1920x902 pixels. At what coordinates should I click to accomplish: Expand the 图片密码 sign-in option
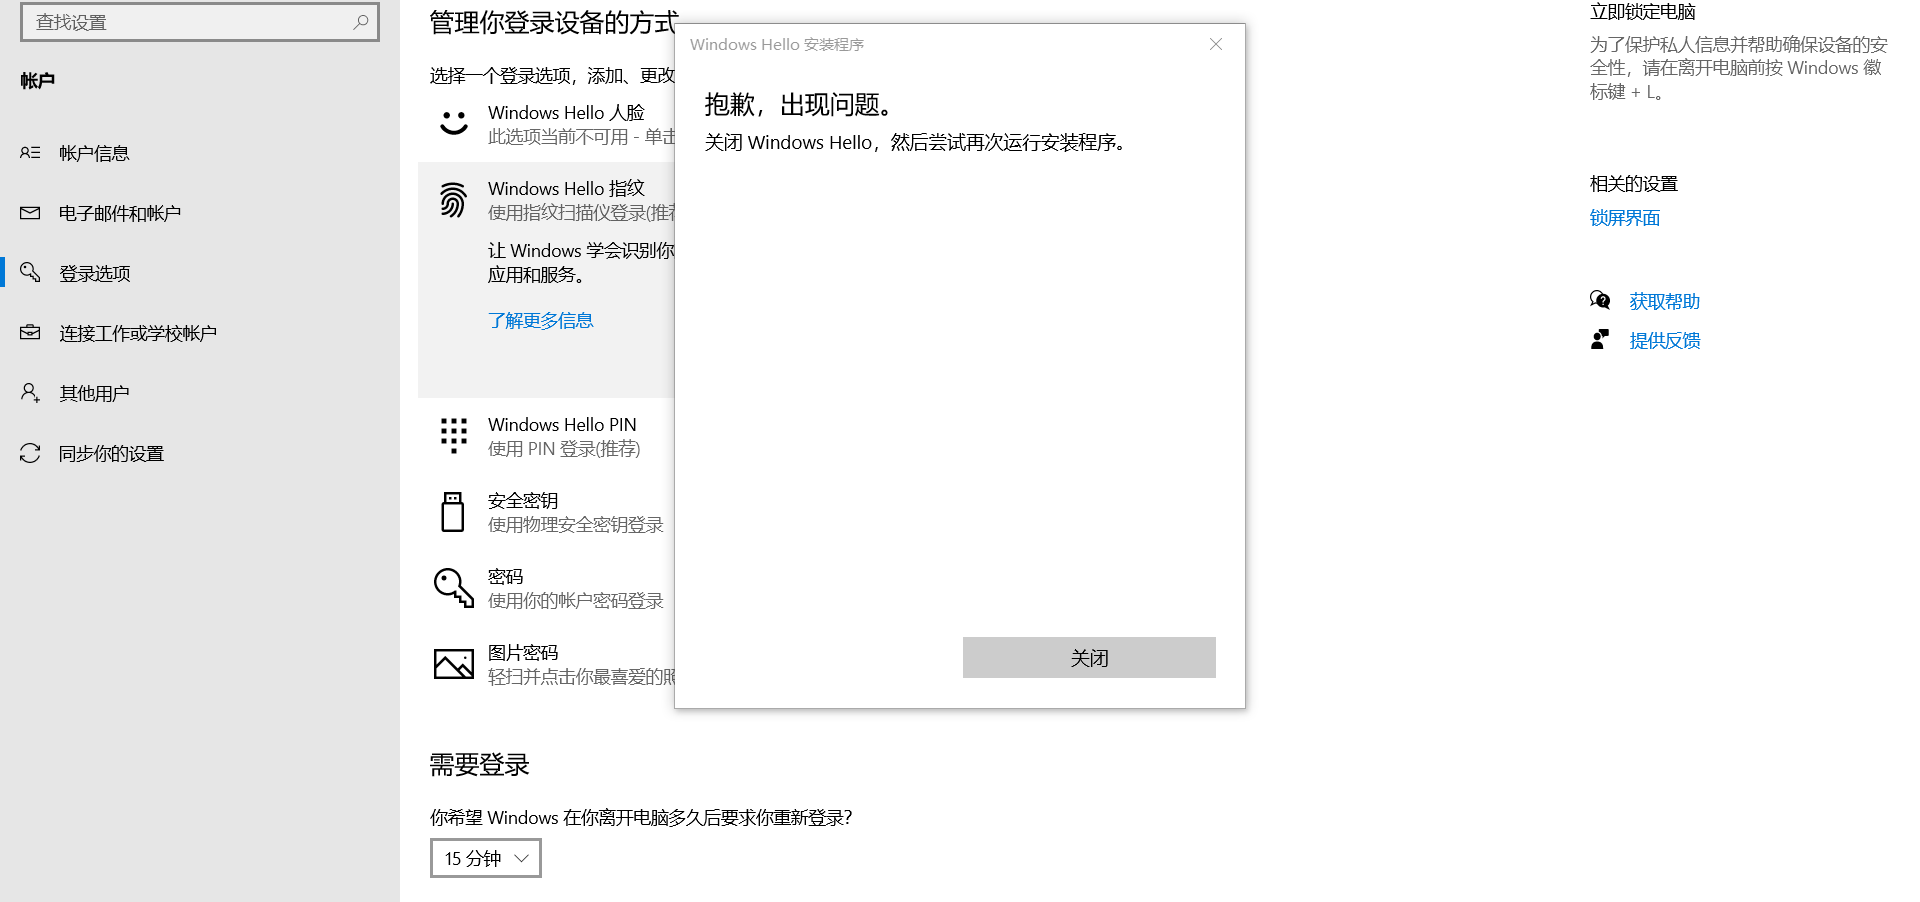point(547,664)
